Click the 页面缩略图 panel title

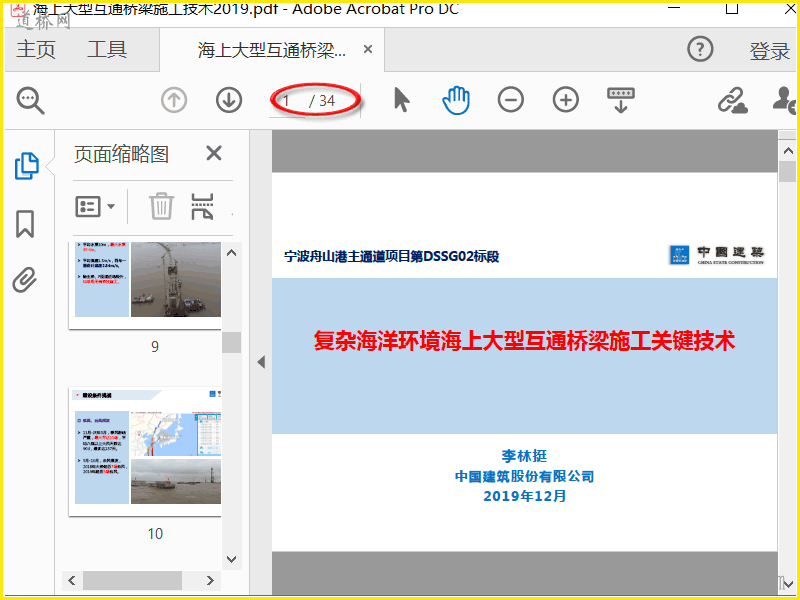(x=121, y=154)
